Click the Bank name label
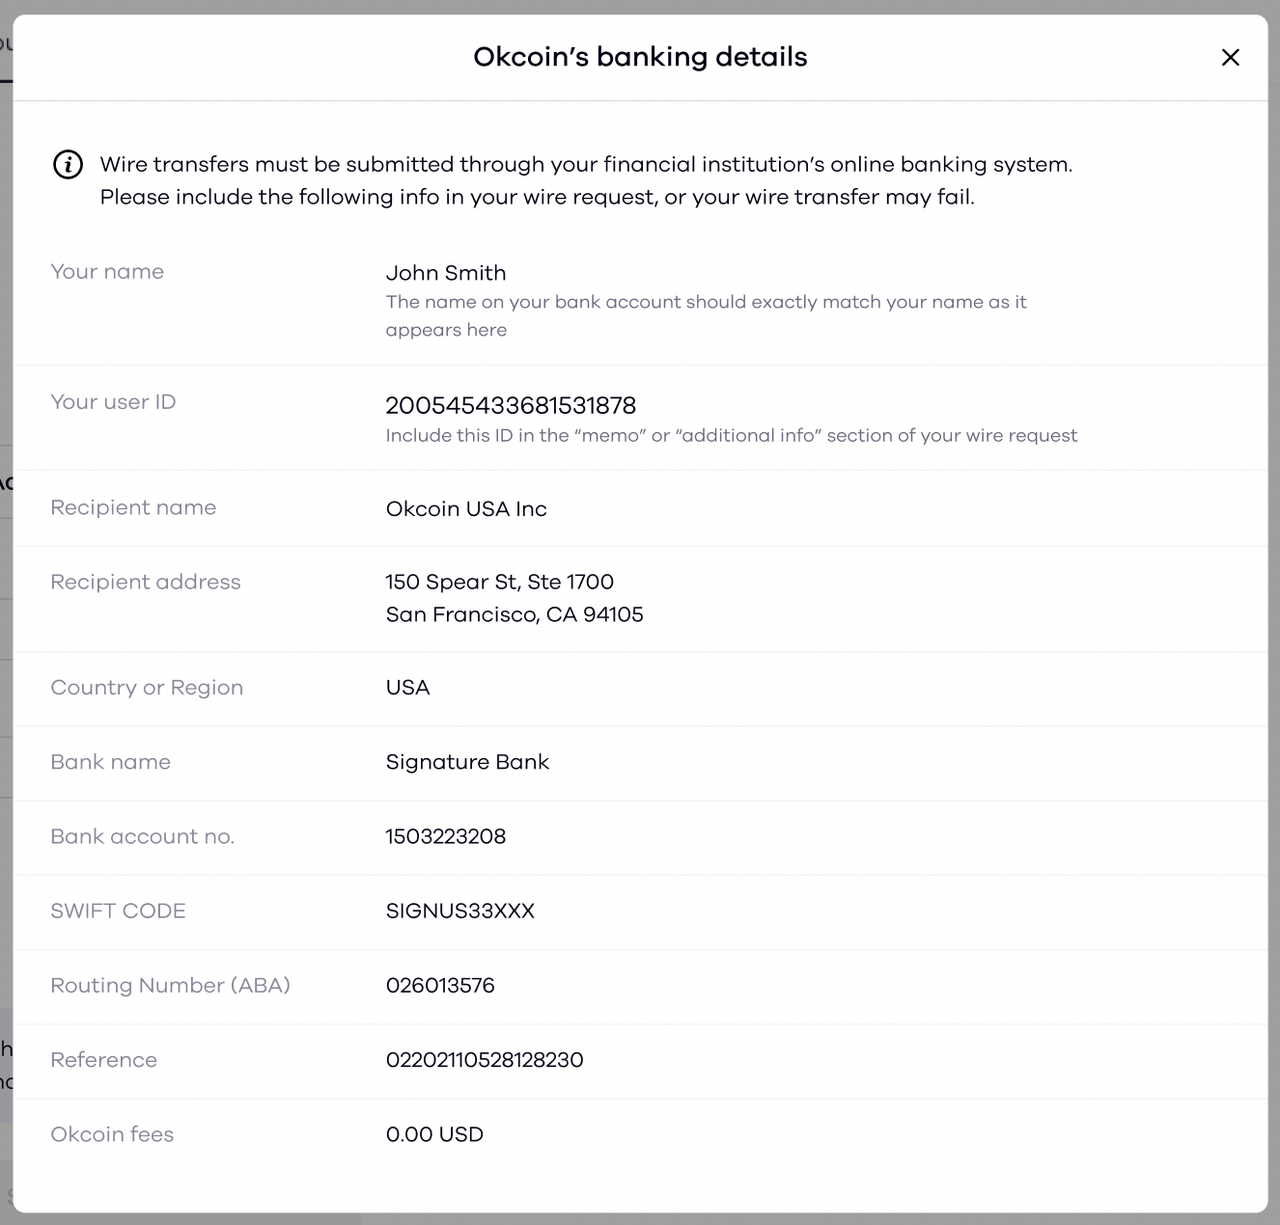The image size is (1280, 1225). coord(111,762)
